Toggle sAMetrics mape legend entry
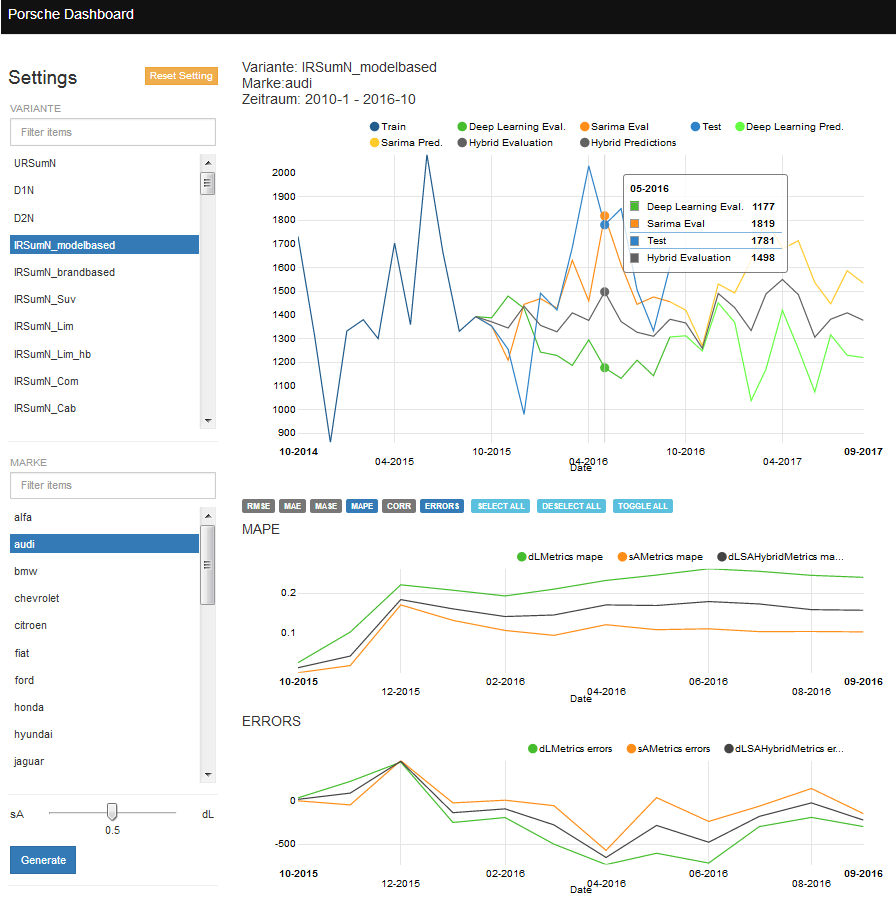This screenshot has width=896, height=909. click(660, 557)
